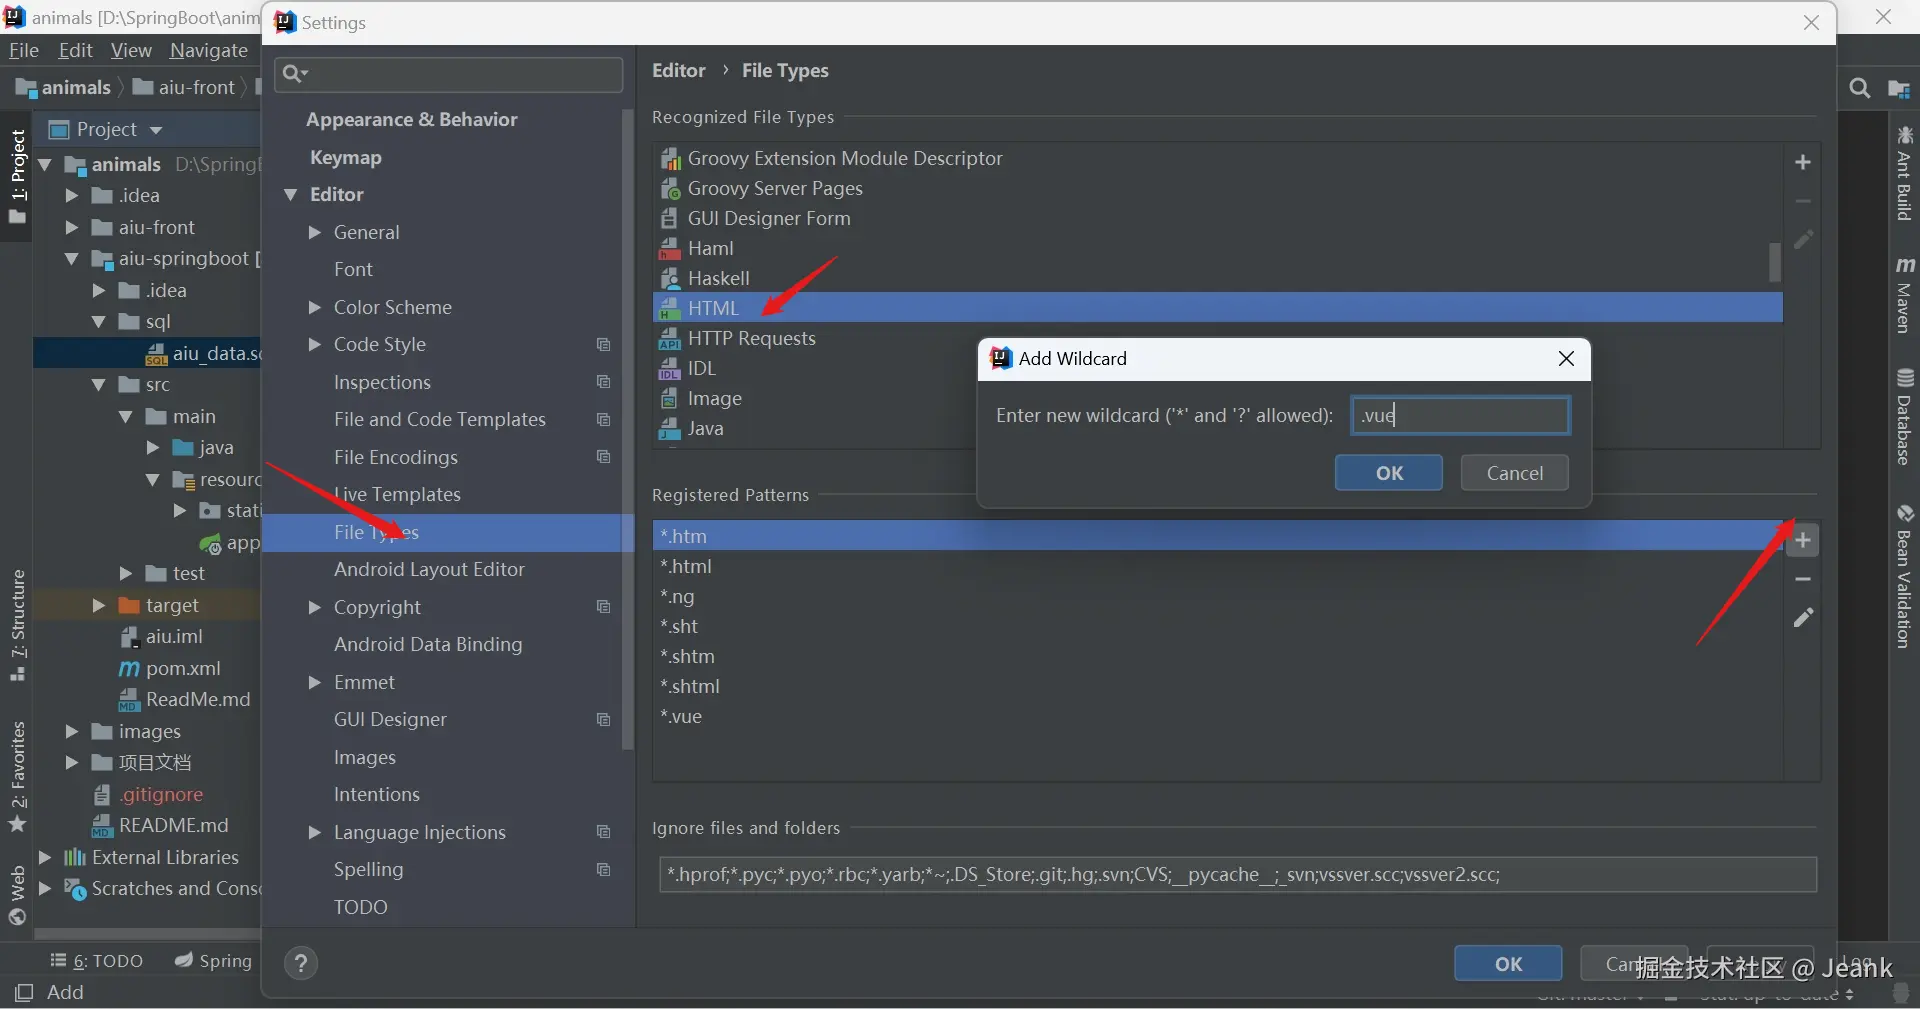Screen dimensions: 1920x1009
Task: Open the Web tool window
Action: 17,896
